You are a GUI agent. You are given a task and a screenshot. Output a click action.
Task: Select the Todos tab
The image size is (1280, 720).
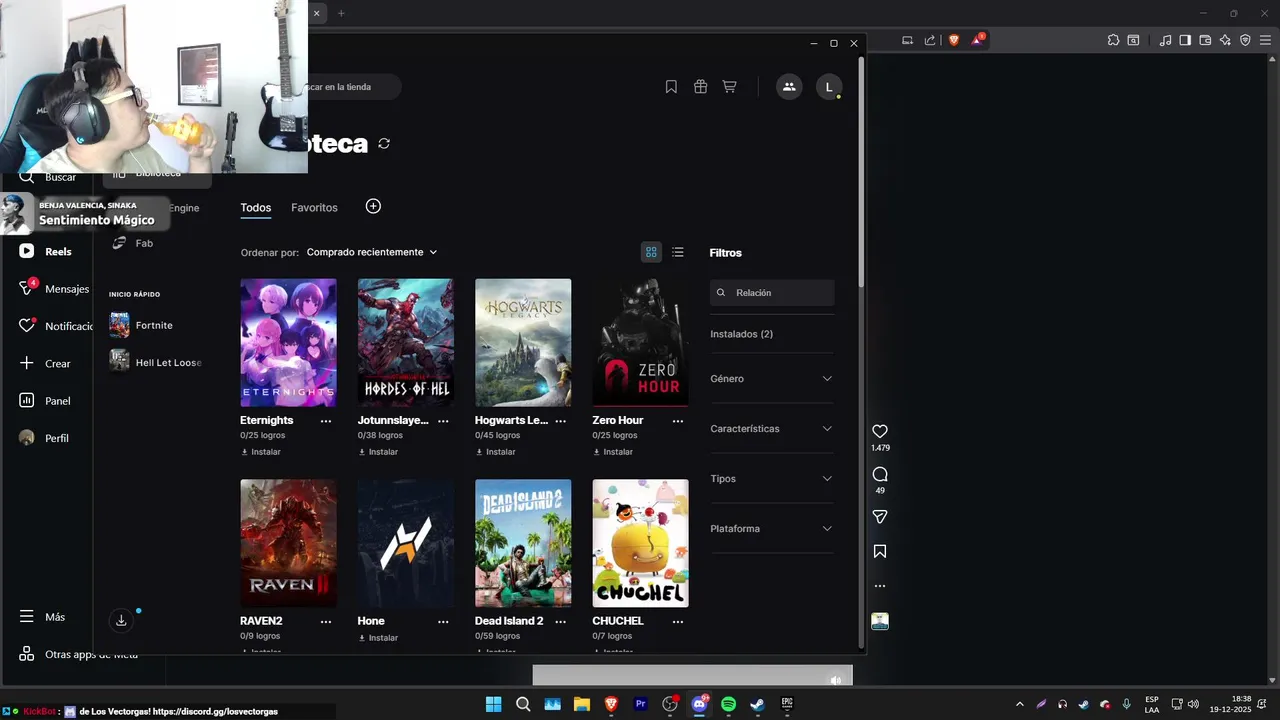click(x=256, y=208)
